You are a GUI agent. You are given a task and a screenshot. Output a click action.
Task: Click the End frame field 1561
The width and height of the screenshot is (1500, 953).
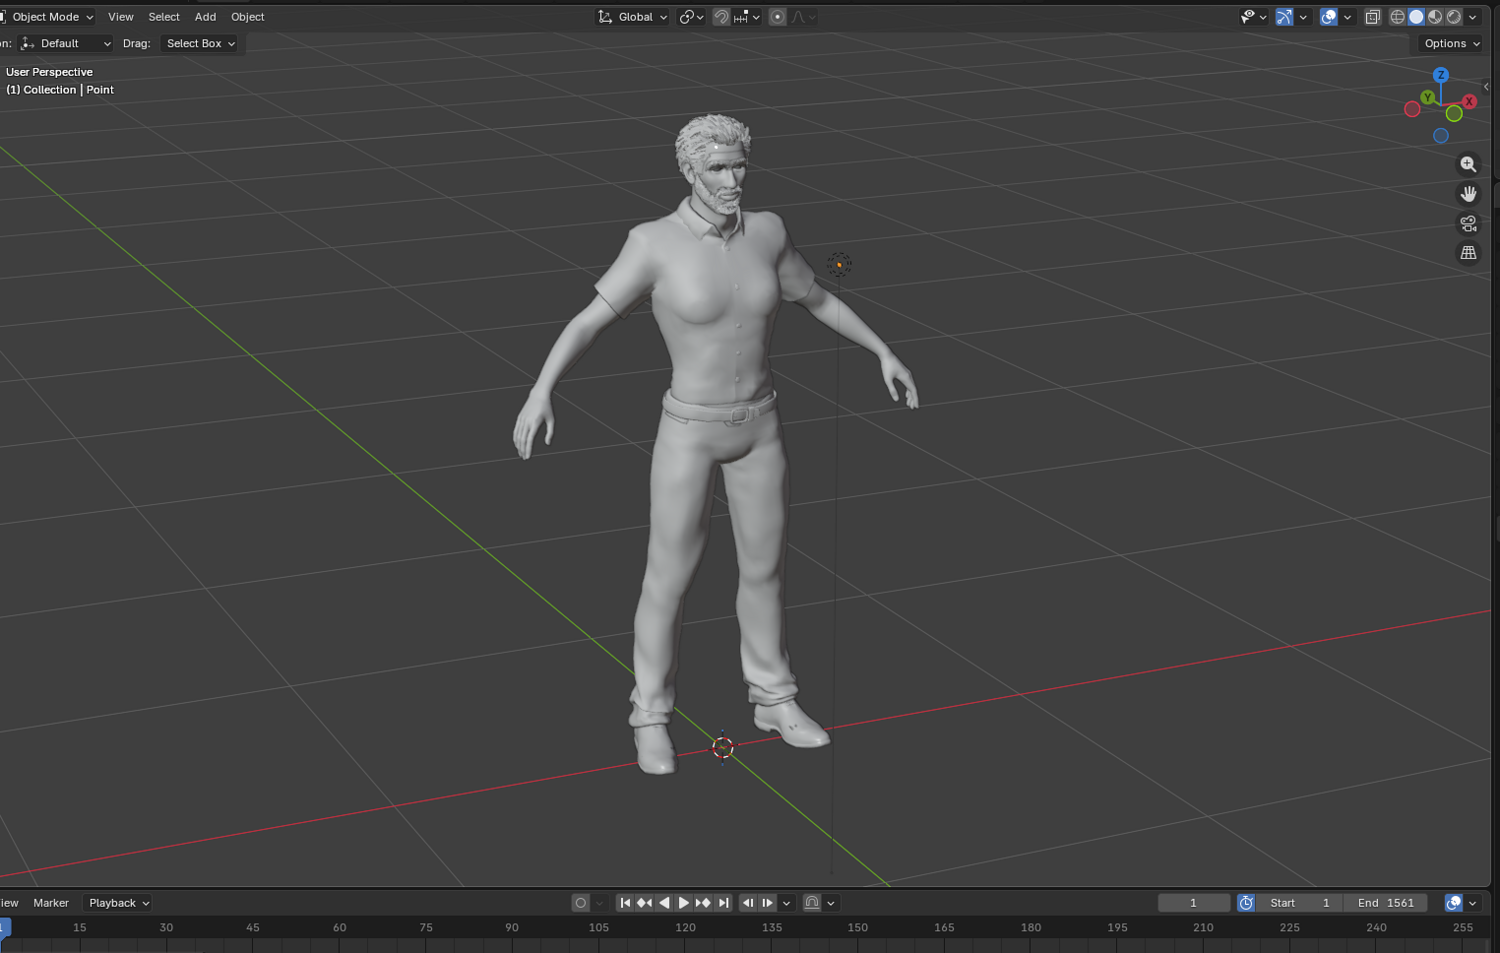click(1386, 903)
